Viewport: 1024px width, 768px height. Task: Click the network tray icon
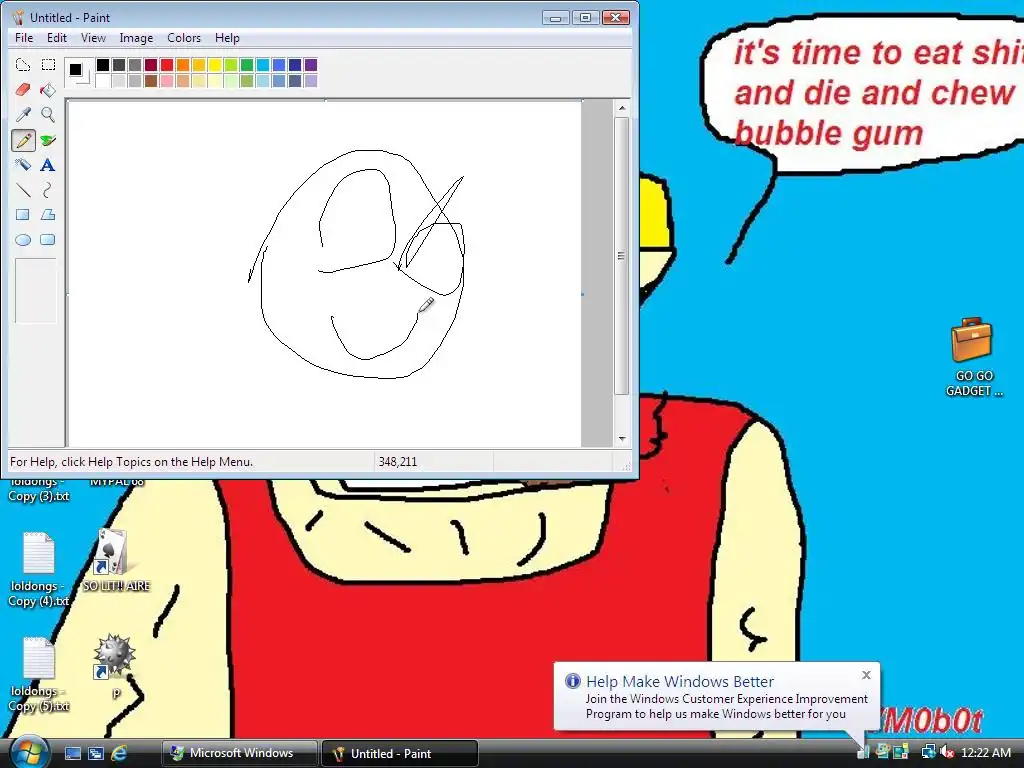click(928, 753)
